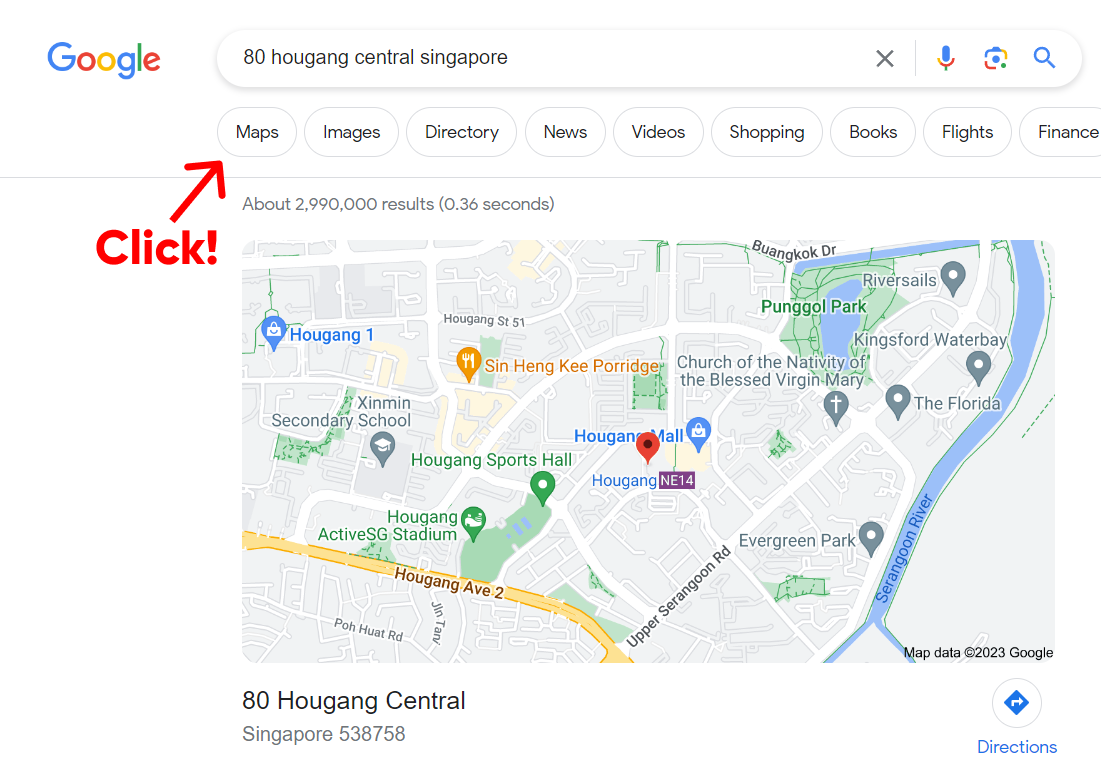1101x772 pixels.
Task: Switch to Images results tab
Action: (351, 132)
